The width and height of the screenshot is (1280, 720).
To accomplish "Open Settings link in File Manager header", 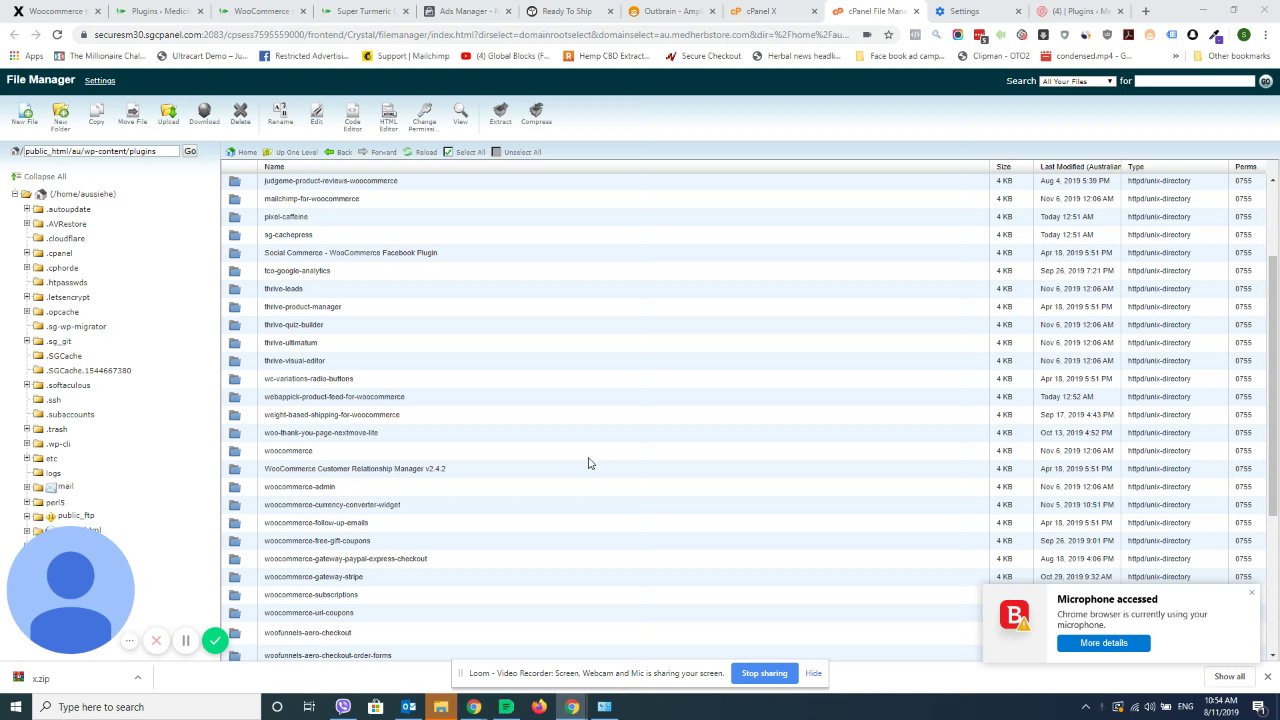I will [100, 81].
